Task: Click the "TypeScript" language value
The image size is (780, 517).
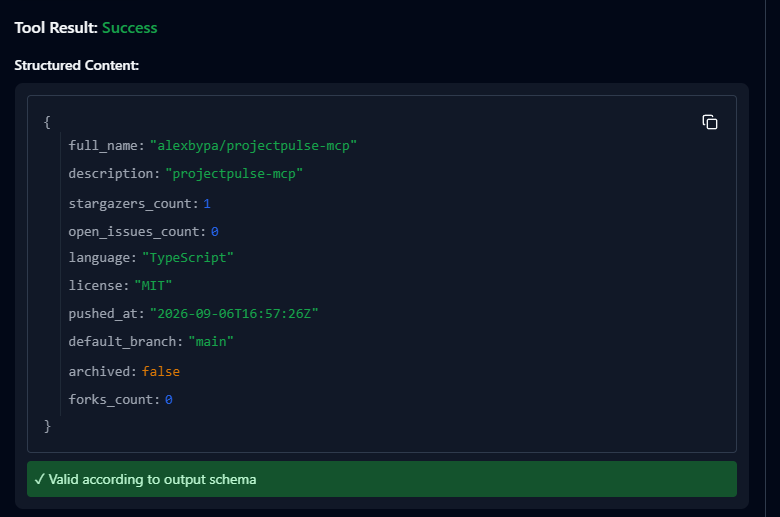Action: [188, 258]
